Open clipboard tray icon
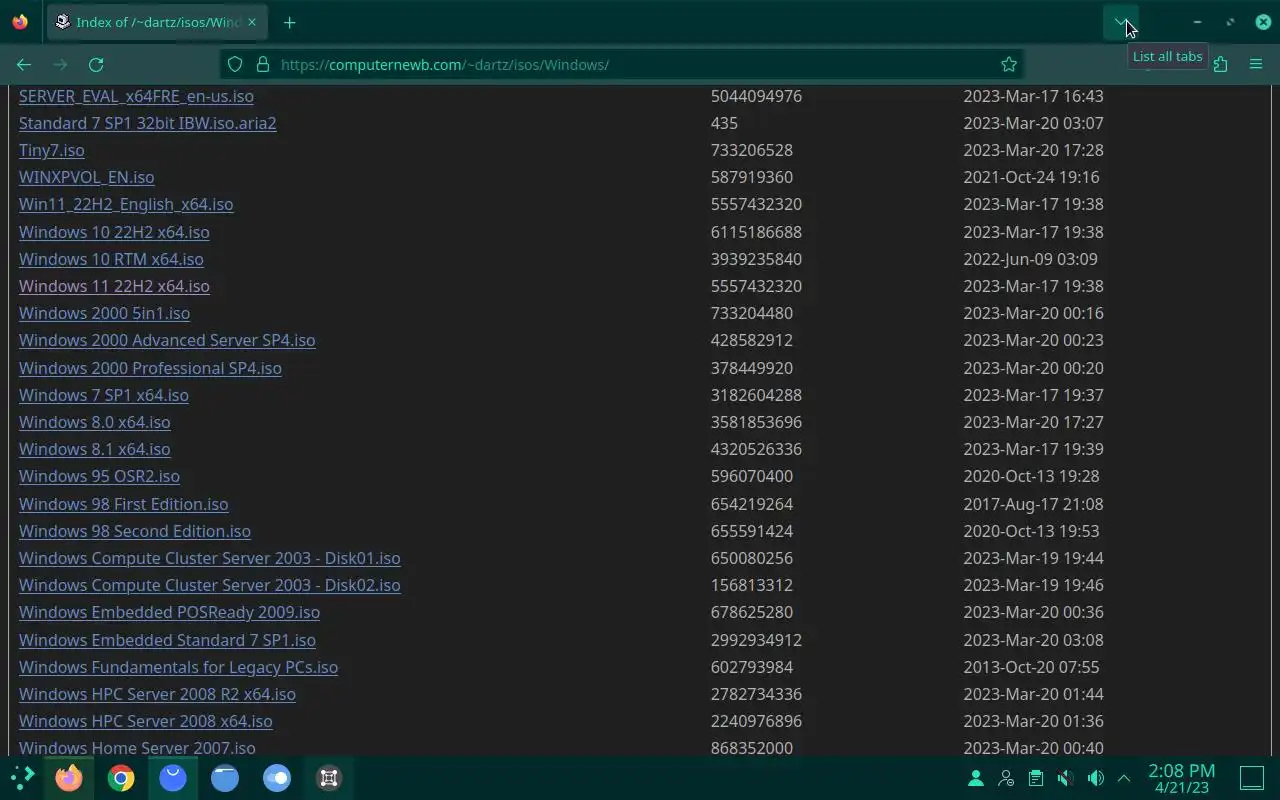 1036,778
